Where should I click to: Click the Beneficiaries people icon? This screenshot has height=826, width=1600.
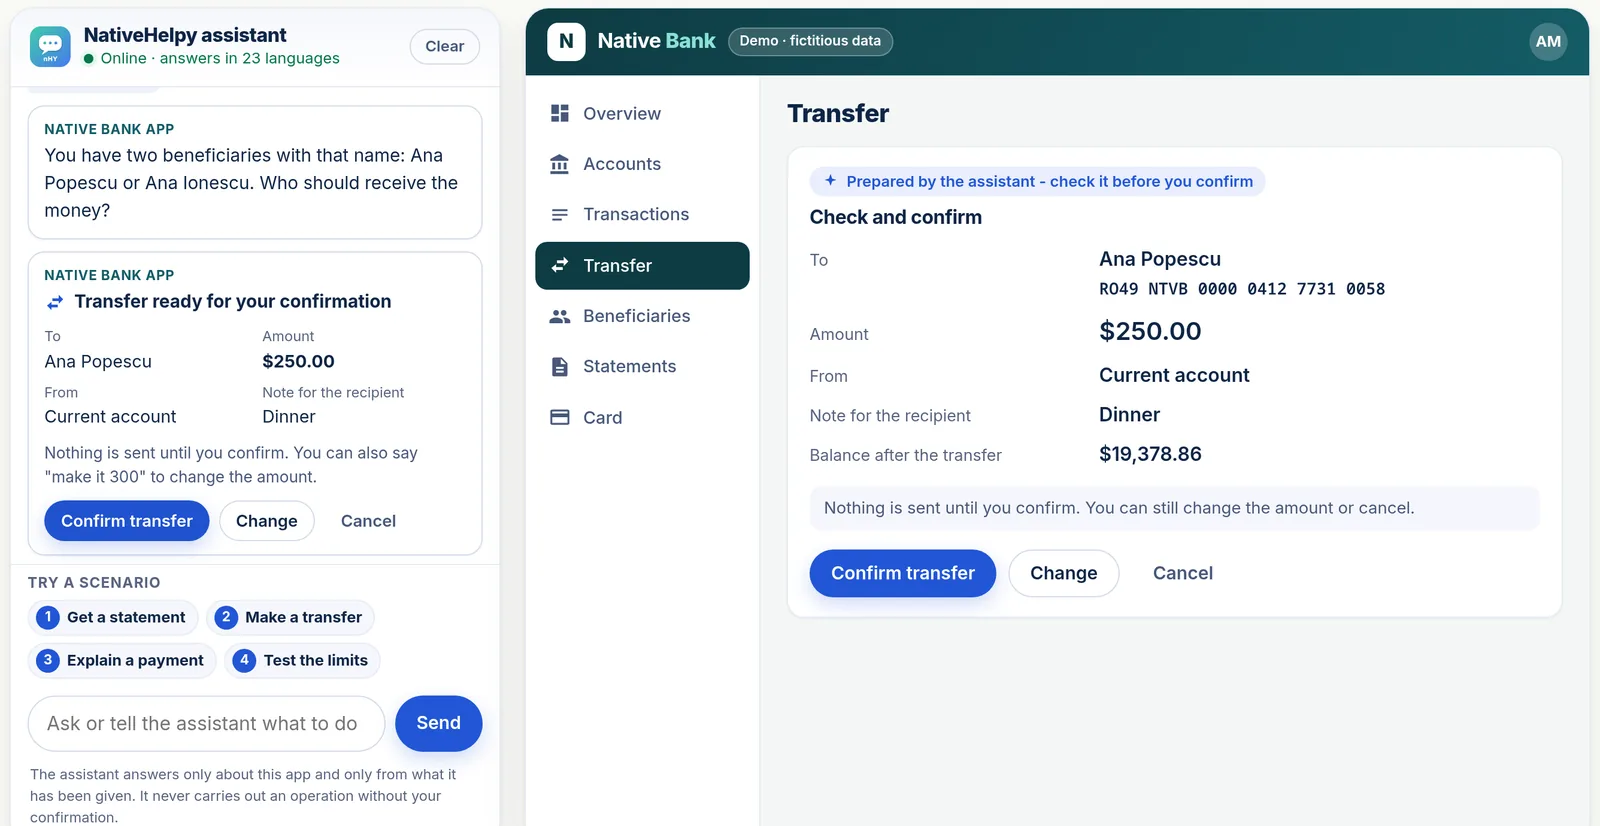coord(560,316)
